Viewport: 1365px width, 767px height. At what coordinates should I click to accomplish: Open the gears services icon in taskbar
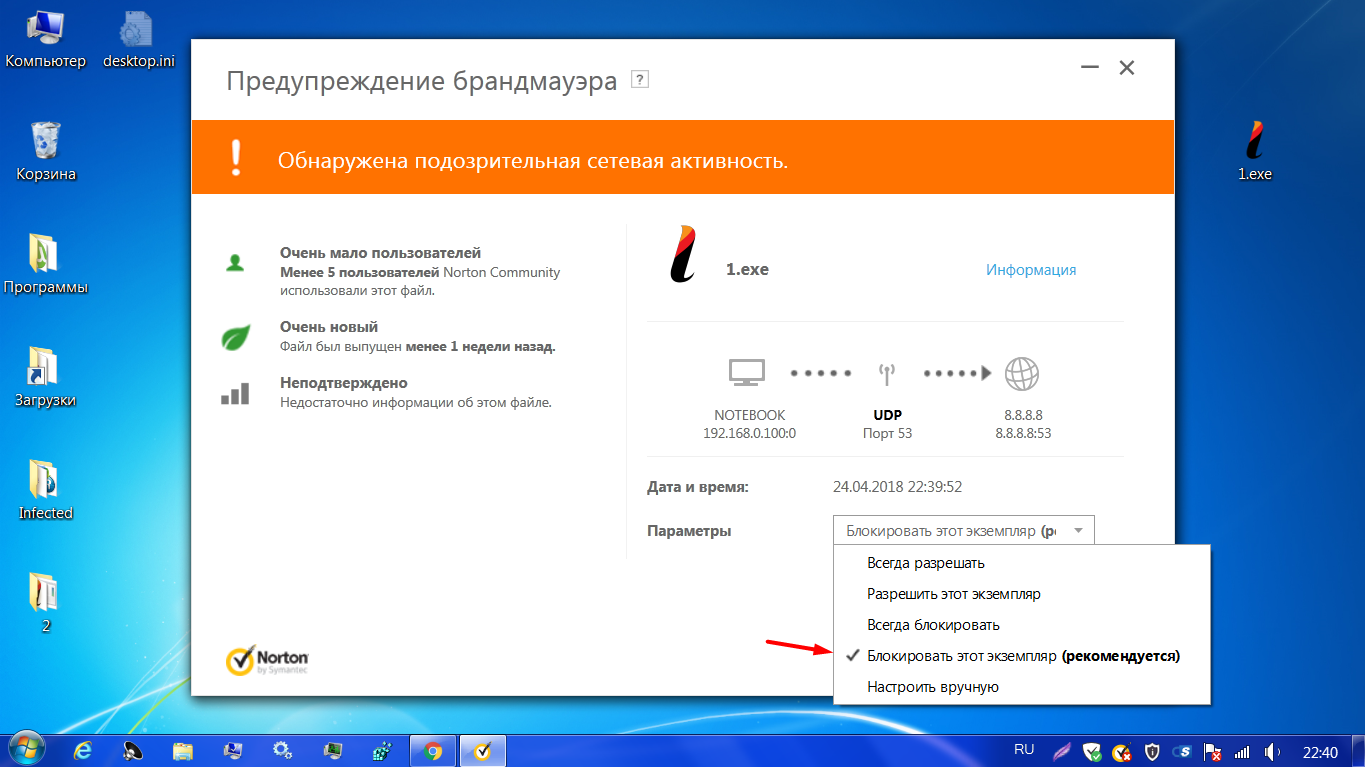[282, 751]
